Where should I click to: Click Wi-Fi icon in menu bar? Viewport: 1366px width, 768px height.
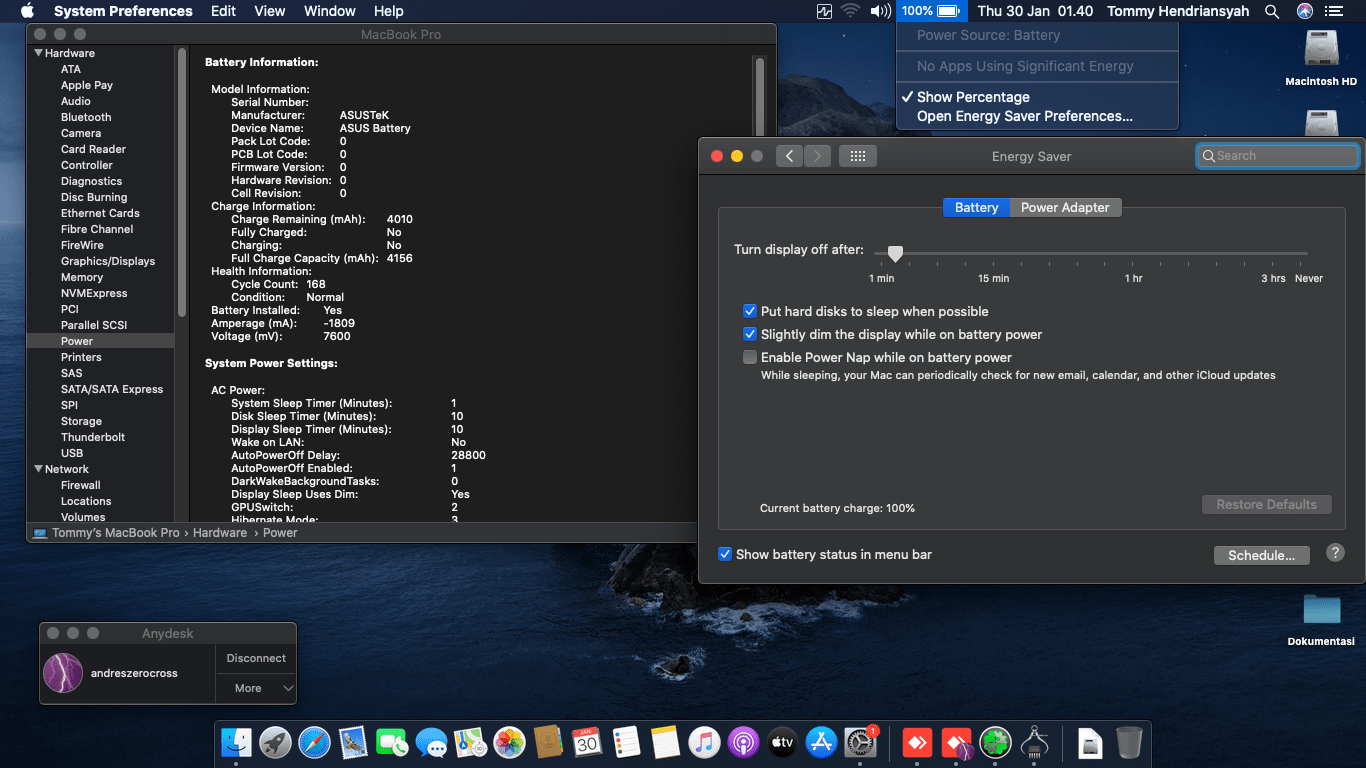(850, 11)
